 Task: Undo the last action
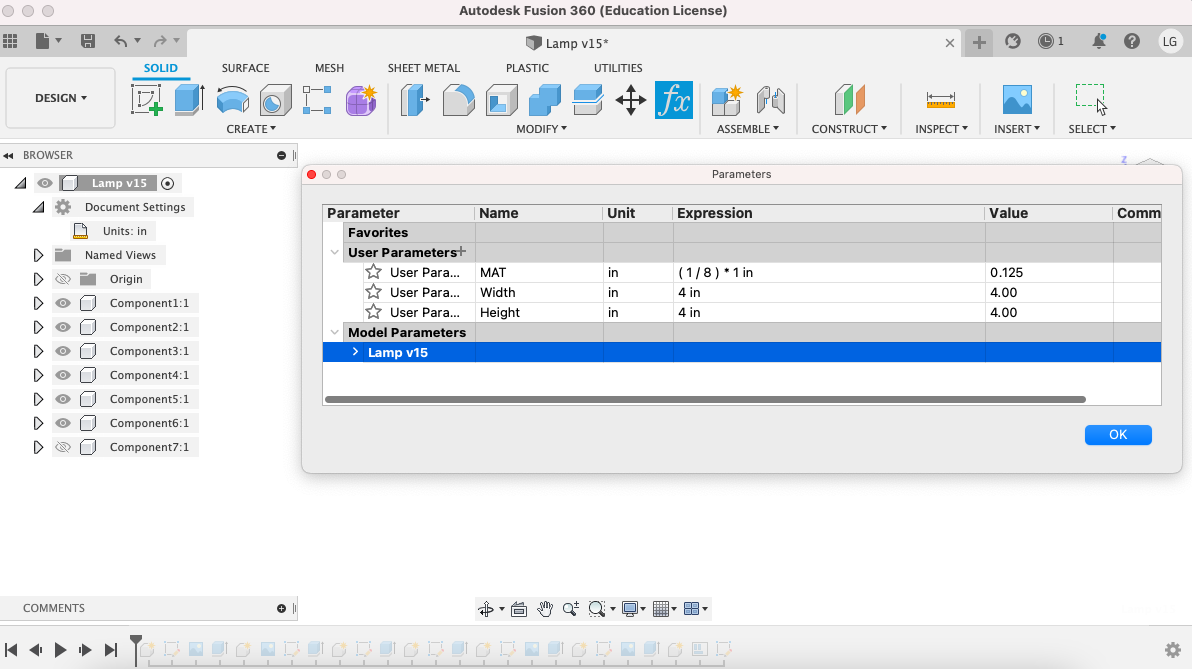pyautogui.click(x=120, y=41)
